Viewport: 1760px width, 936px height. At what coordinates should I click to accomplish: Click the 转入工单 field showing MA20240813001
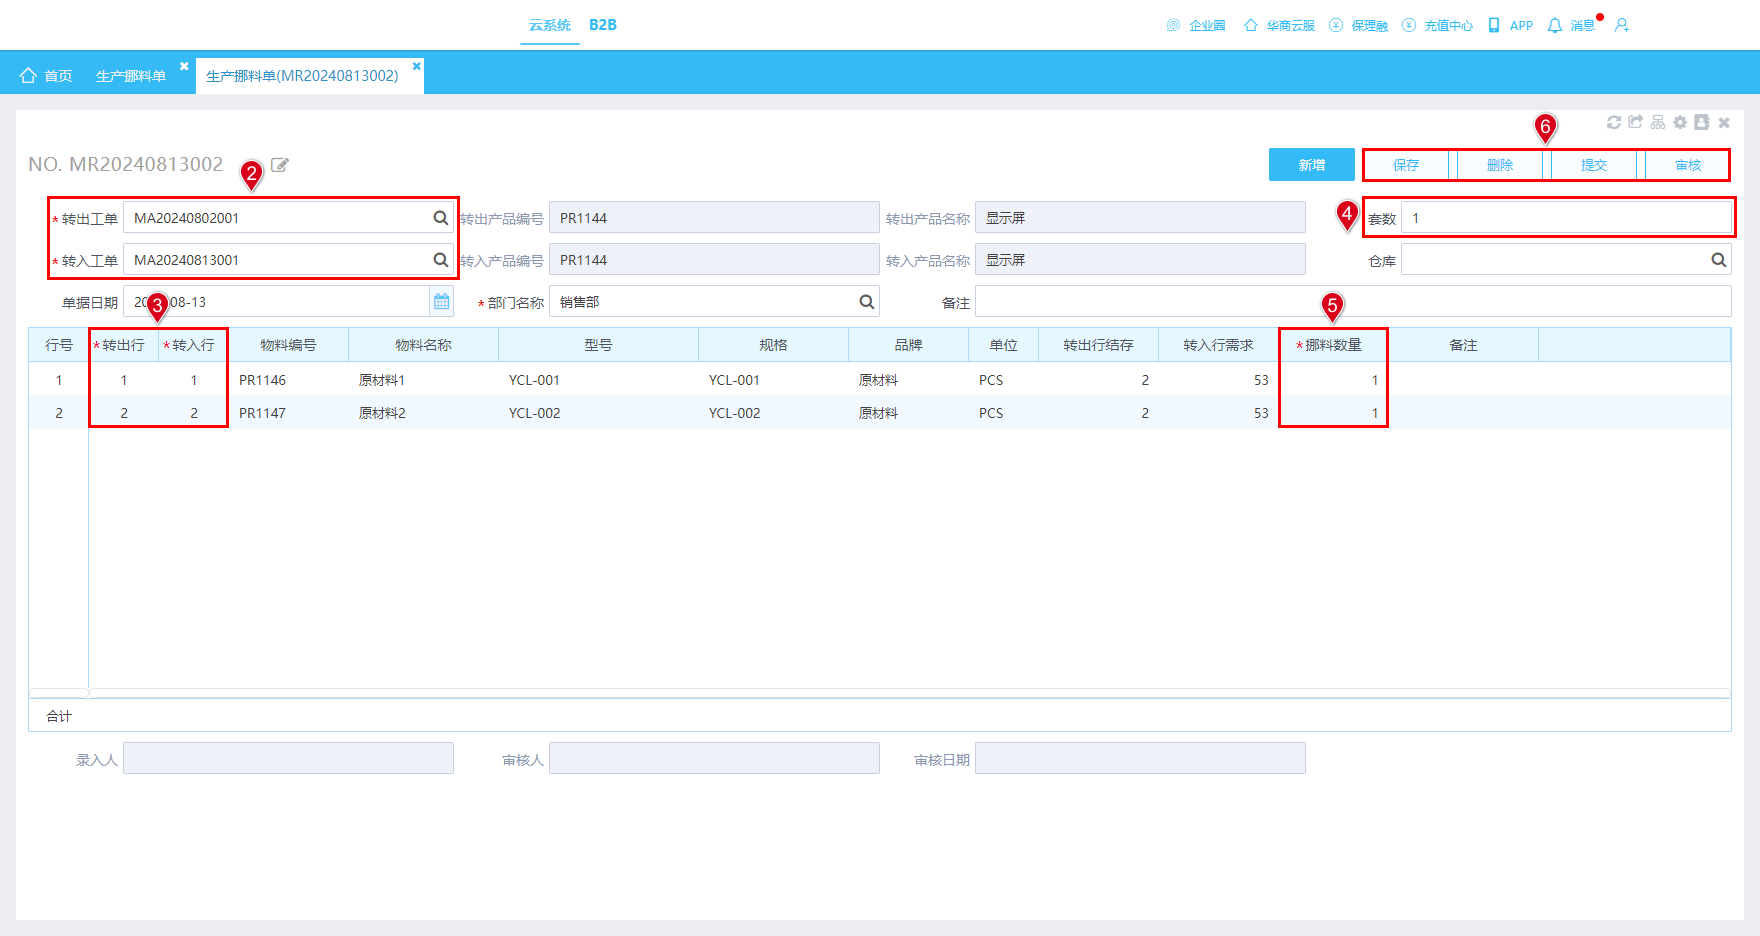(x=288, y=260)
